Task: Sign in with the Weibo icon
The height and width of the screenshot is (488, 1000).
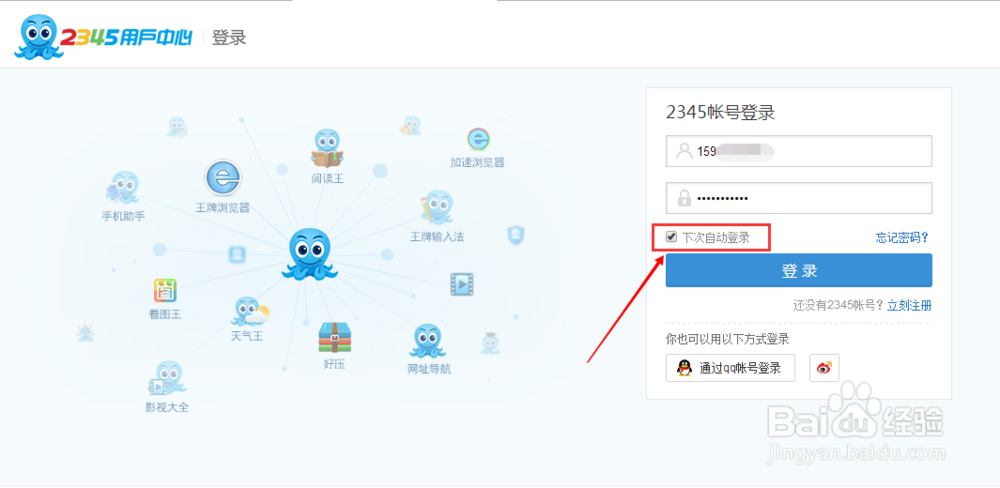Action: [x=824, y=368]
